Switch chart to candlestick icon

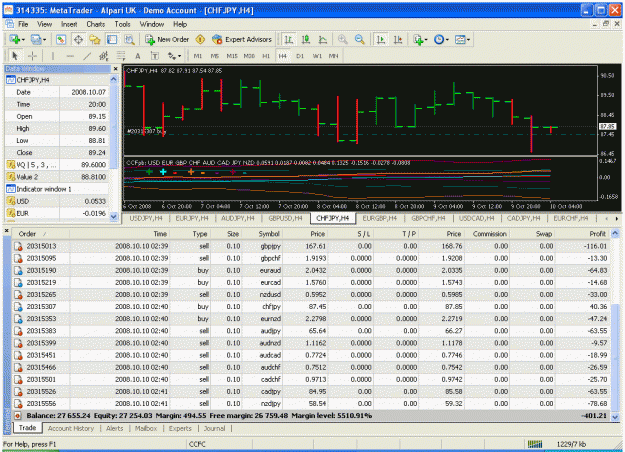coord(306,39)
